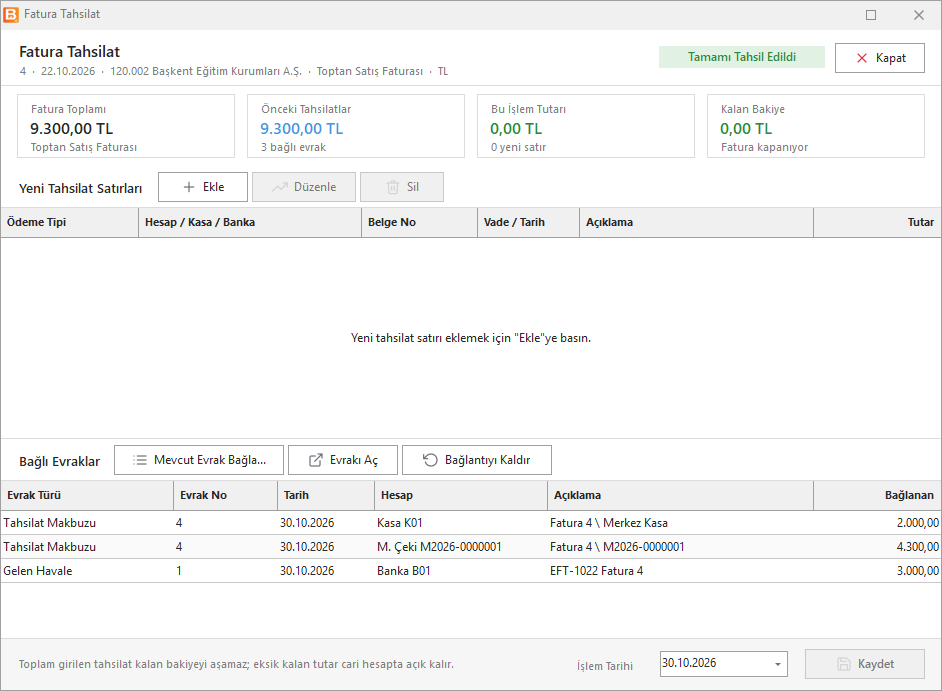Screen dimensions: 942x691
Task: Click the plus icon on Ekle button
Action: 189,187
